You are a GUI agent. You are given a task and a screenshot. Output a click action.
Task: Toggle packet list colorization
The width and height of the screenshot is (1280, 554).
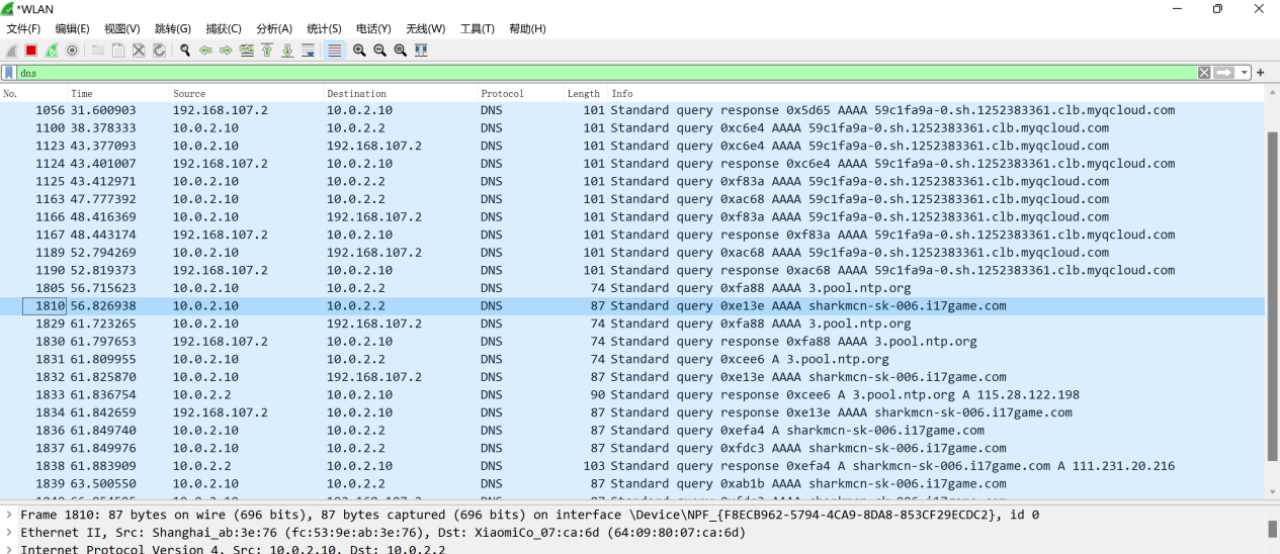pos(334,50)
